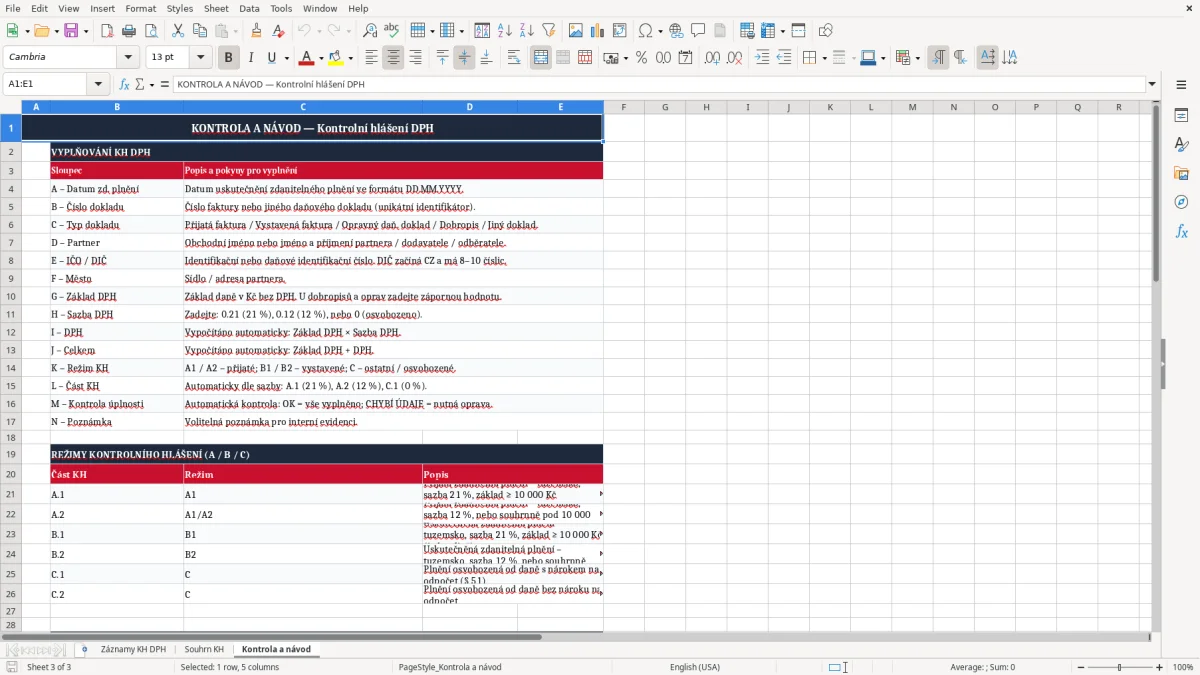Click the Sort Ascending toolbar icon
Image resolution: width=1200 pixels, height=675 pixels.
click(x=505, y=31)
